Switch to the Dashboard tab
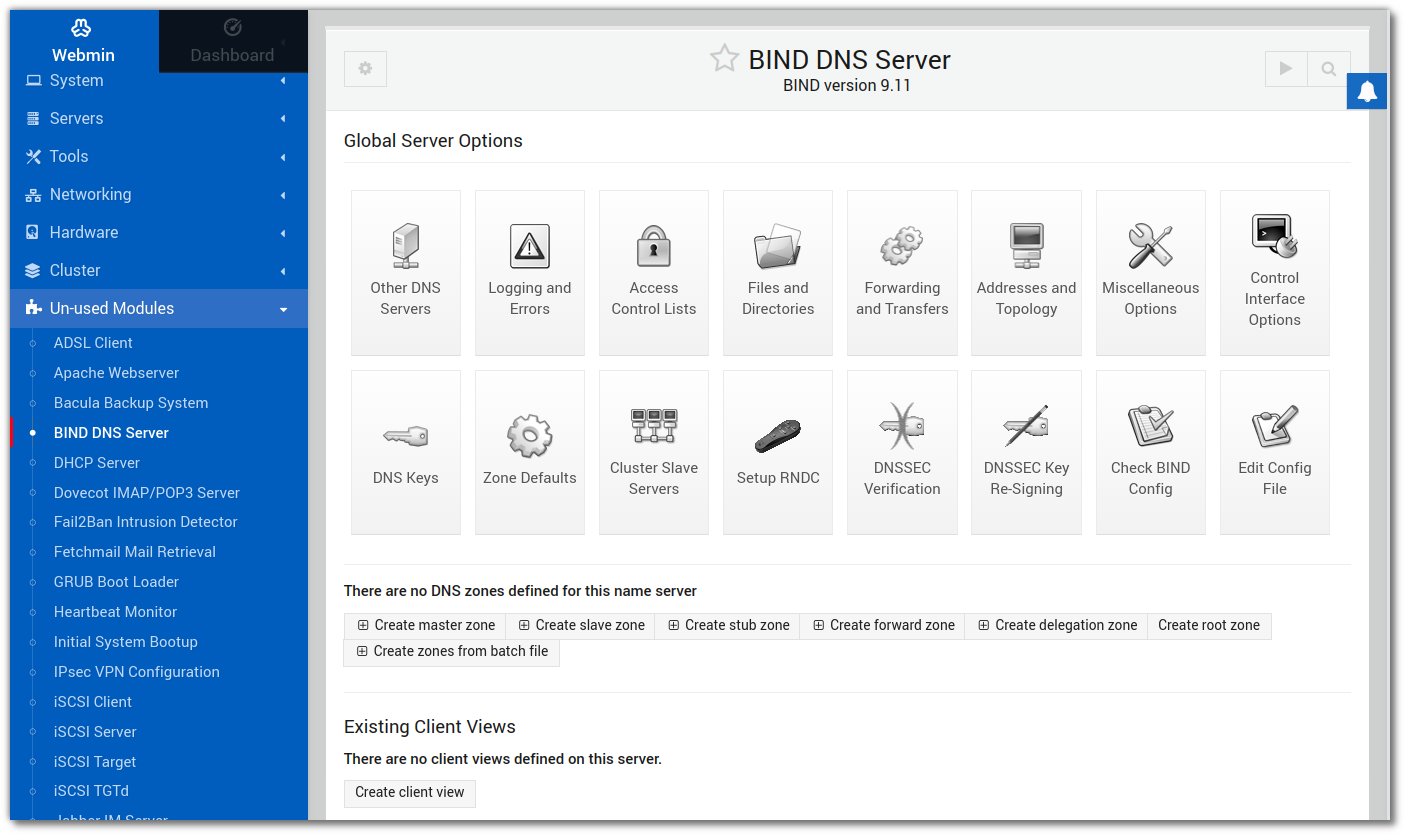This screenshot has width=1406, height=836. click(233, 41)
